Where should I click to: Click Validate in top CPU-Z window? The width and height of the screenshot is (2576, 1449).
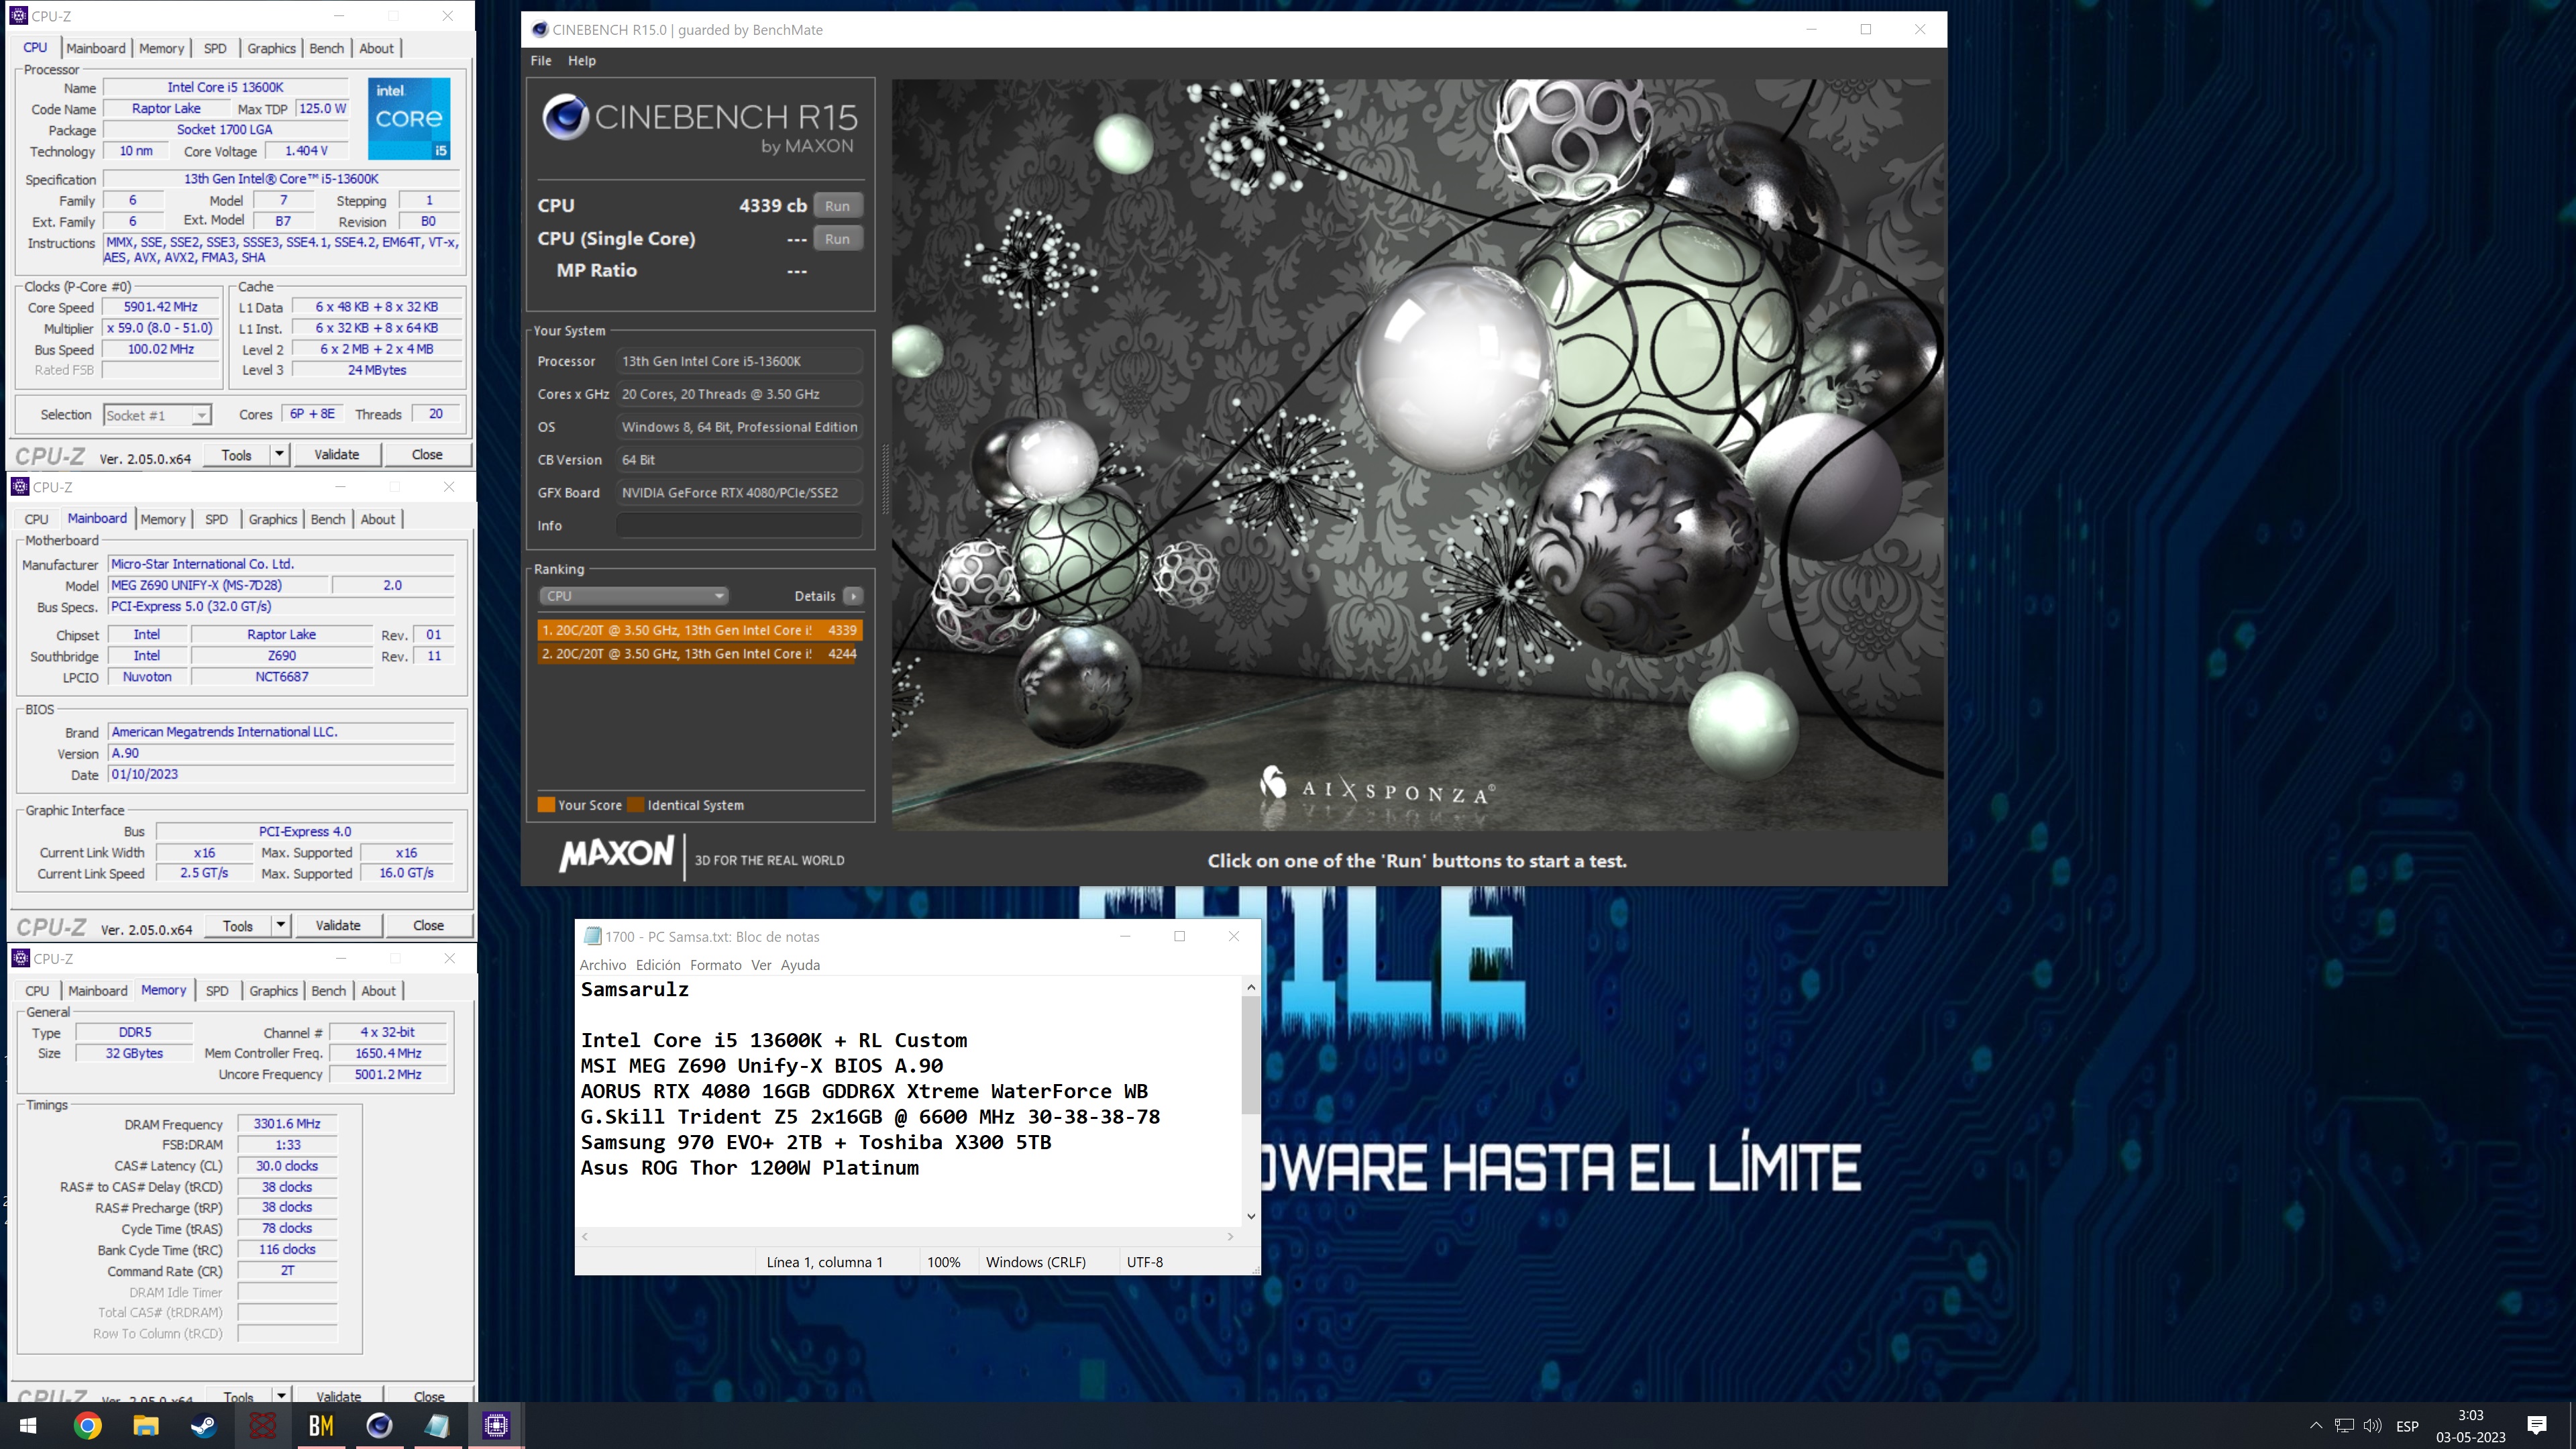tap(336, 455)
